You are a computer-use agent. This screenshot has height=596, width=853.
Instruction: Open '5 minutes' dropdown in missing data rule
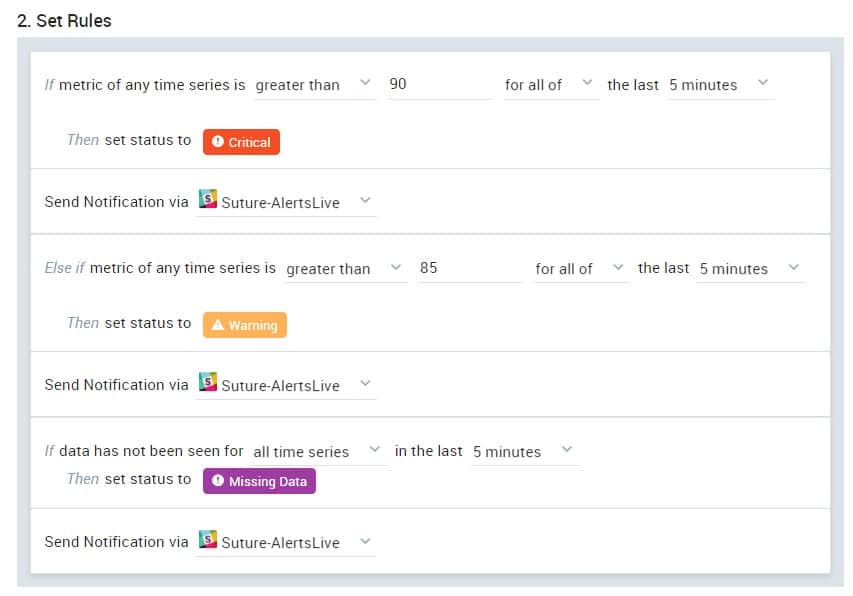524,452
